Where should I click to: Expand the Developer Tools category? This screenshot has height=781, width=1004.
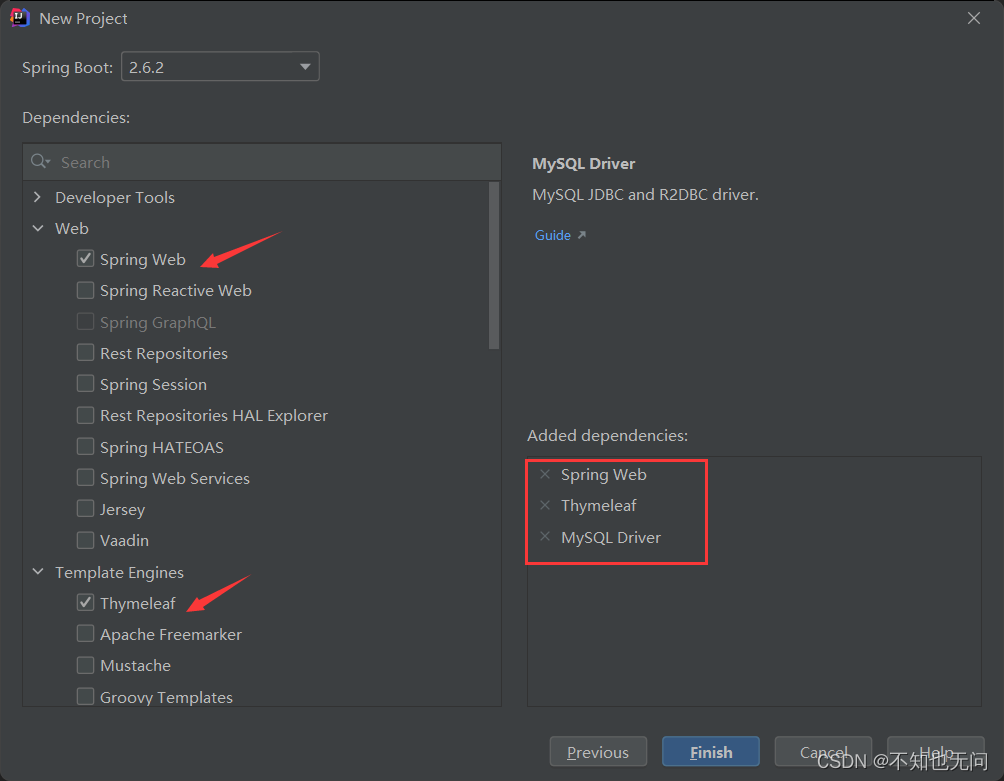(x=37, y=197)
